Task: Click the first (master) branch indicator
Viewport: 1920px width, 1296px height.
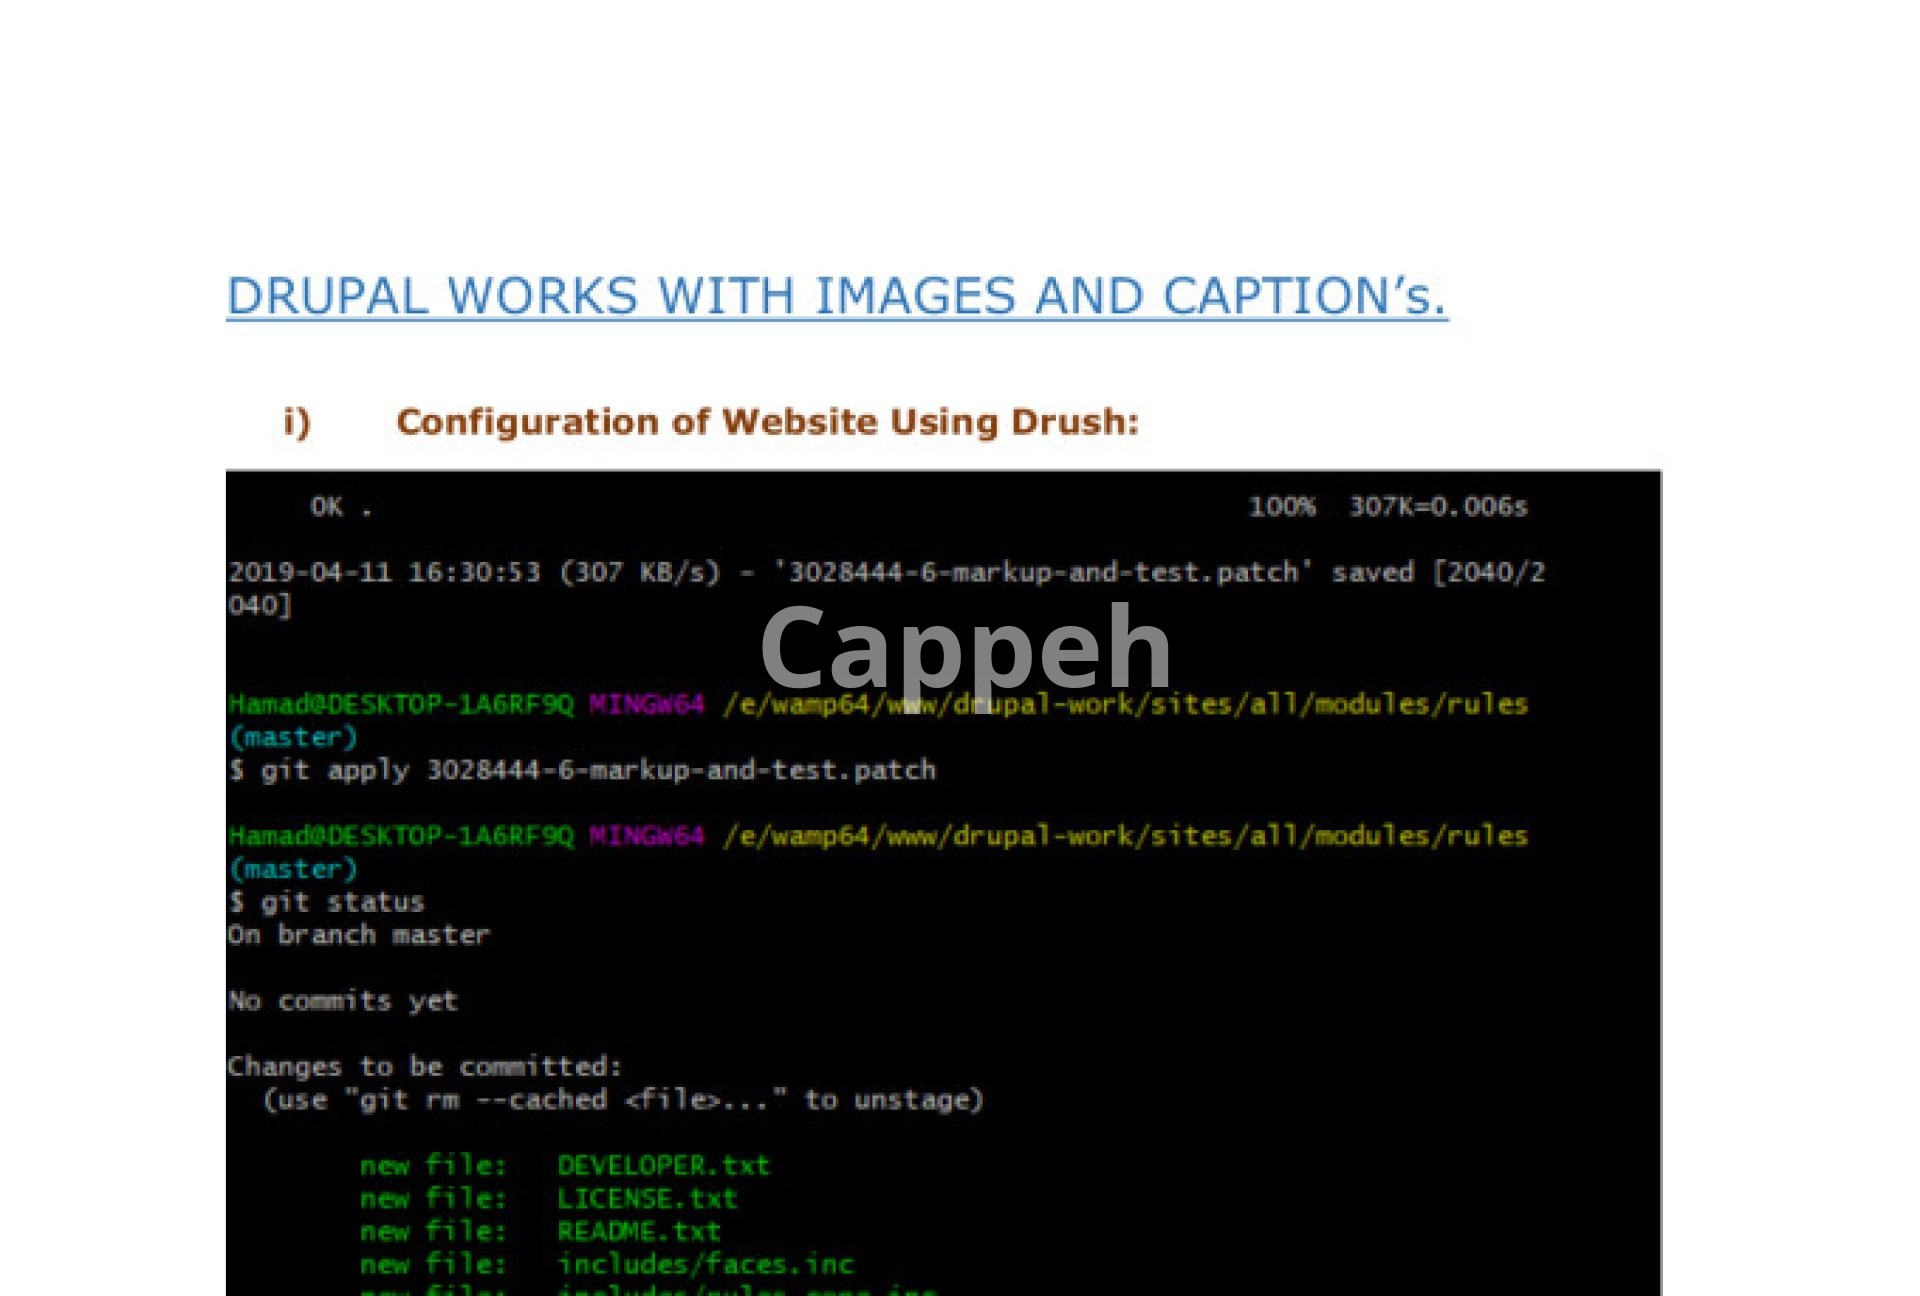Action: click(x=293, y=737)
